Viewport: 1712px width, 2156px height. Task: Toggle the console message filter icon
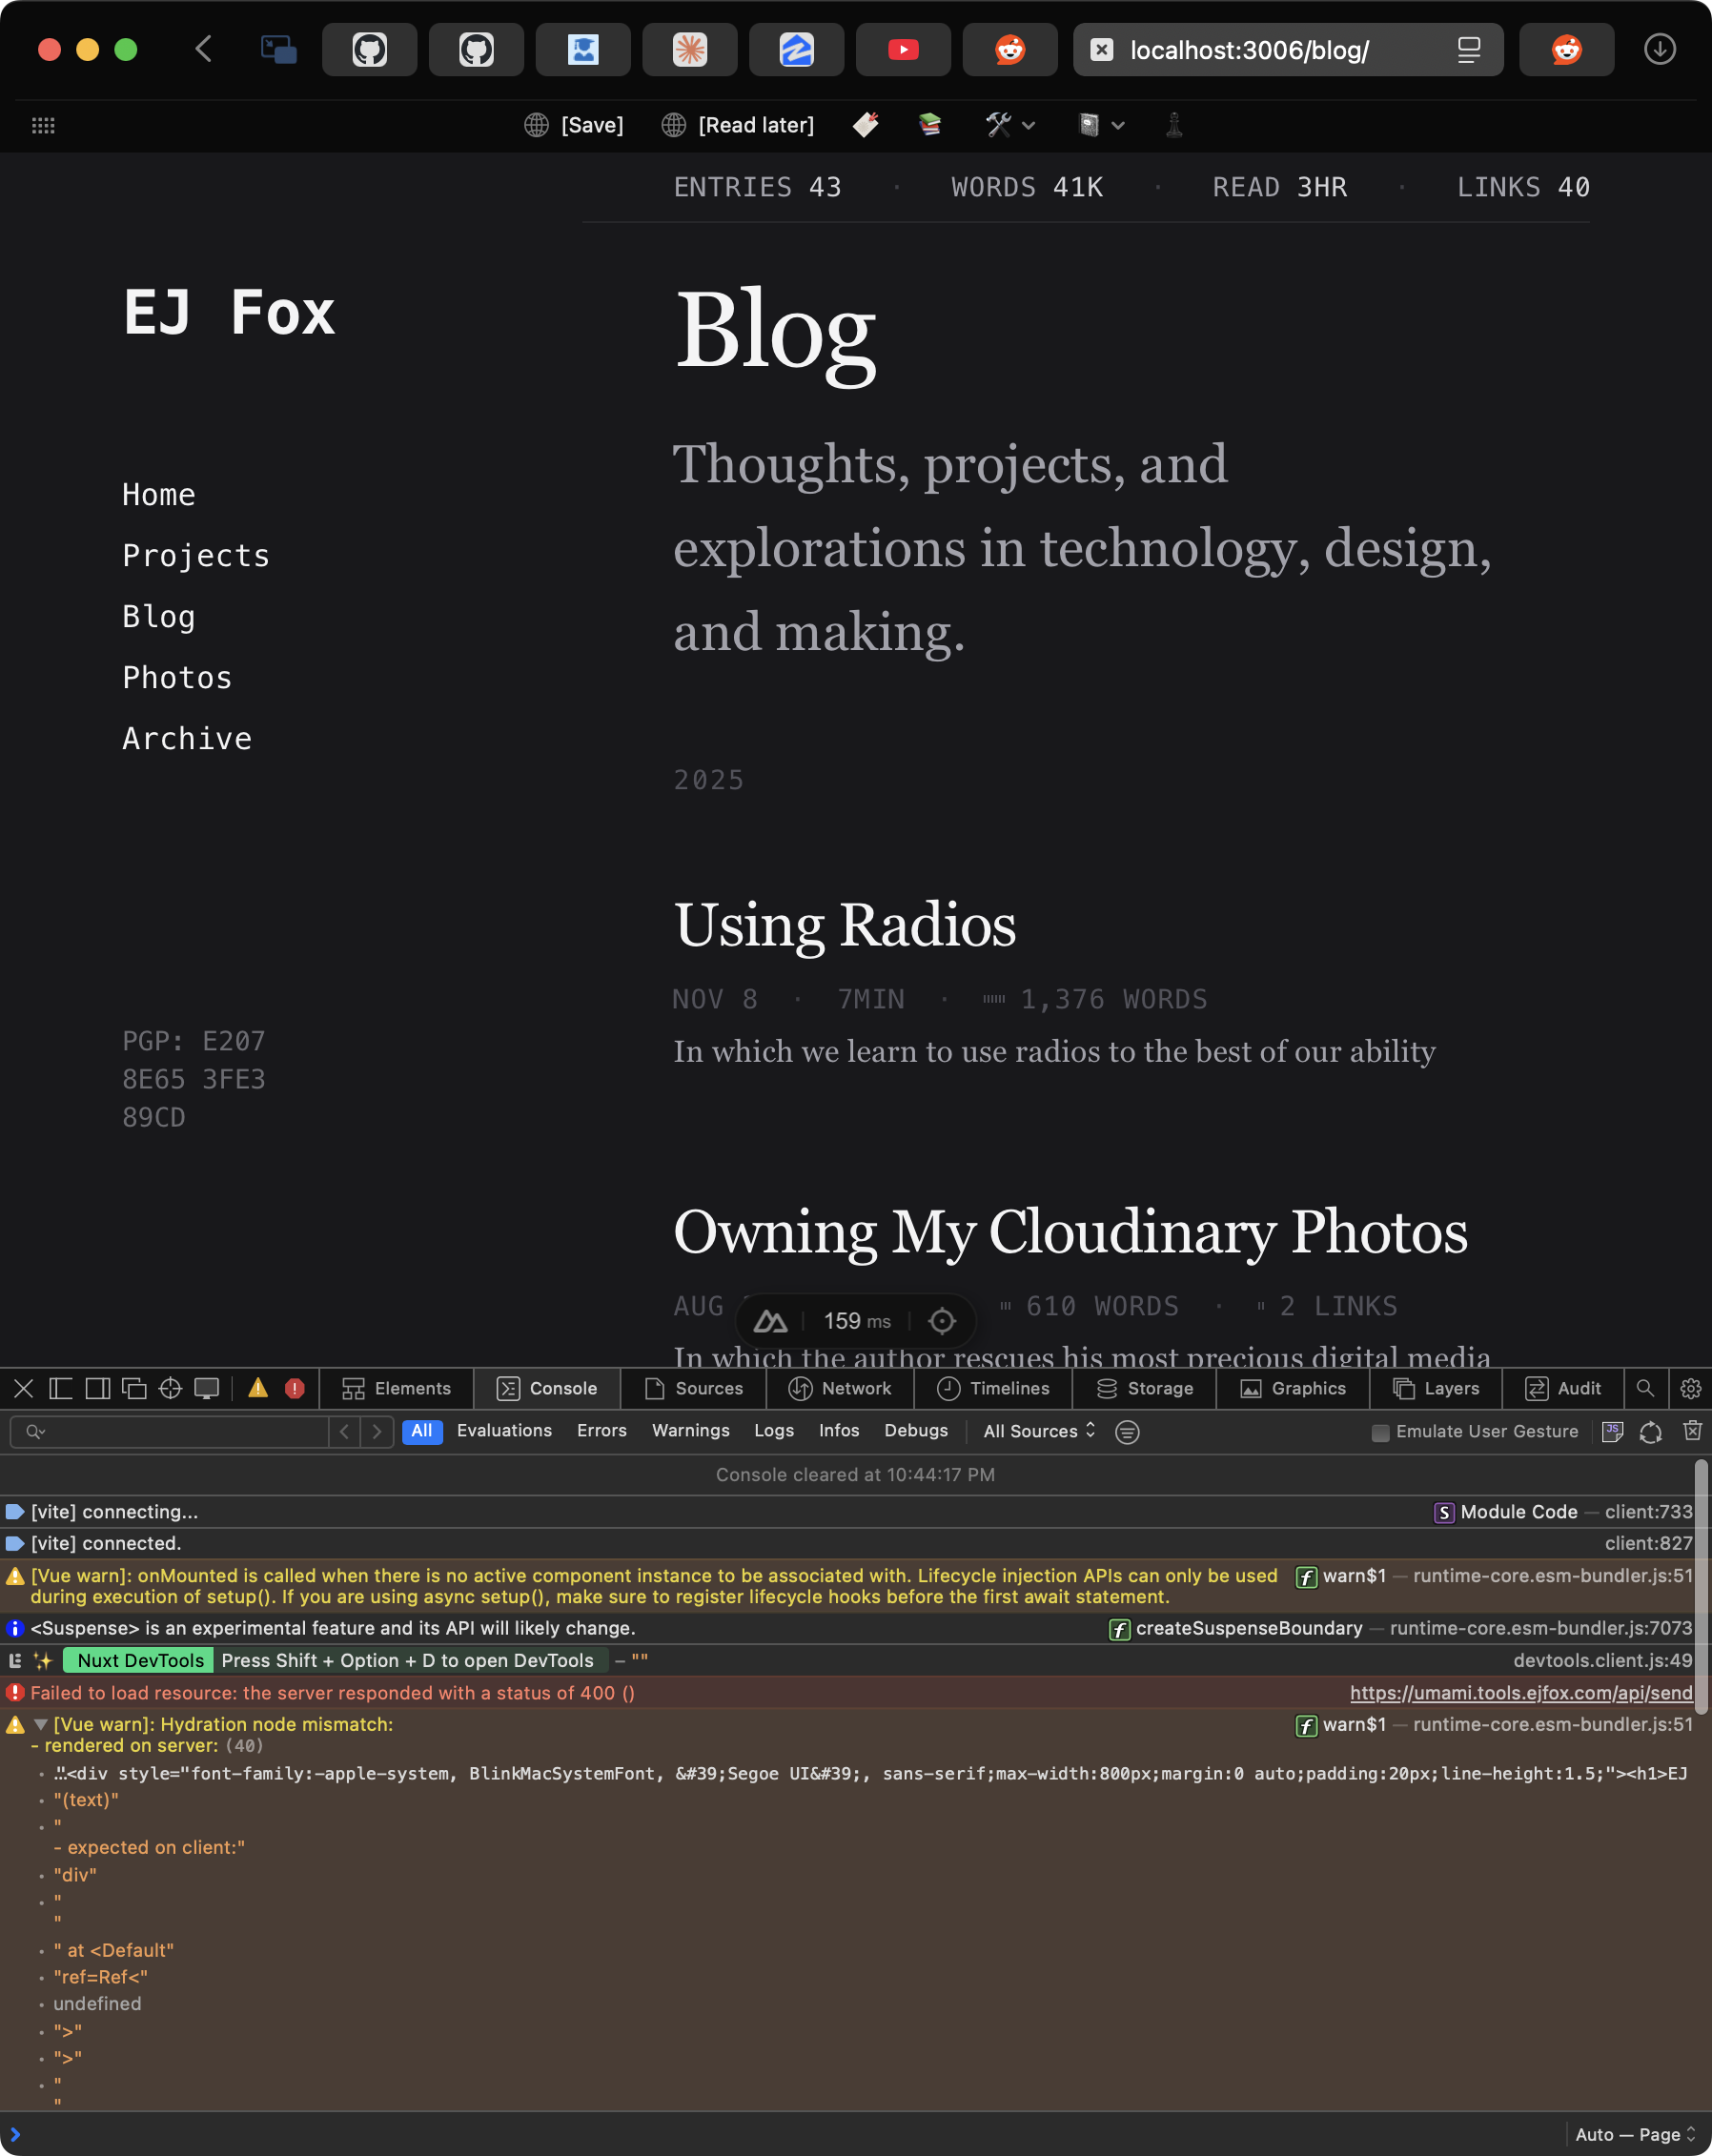pos(1127,1431)
